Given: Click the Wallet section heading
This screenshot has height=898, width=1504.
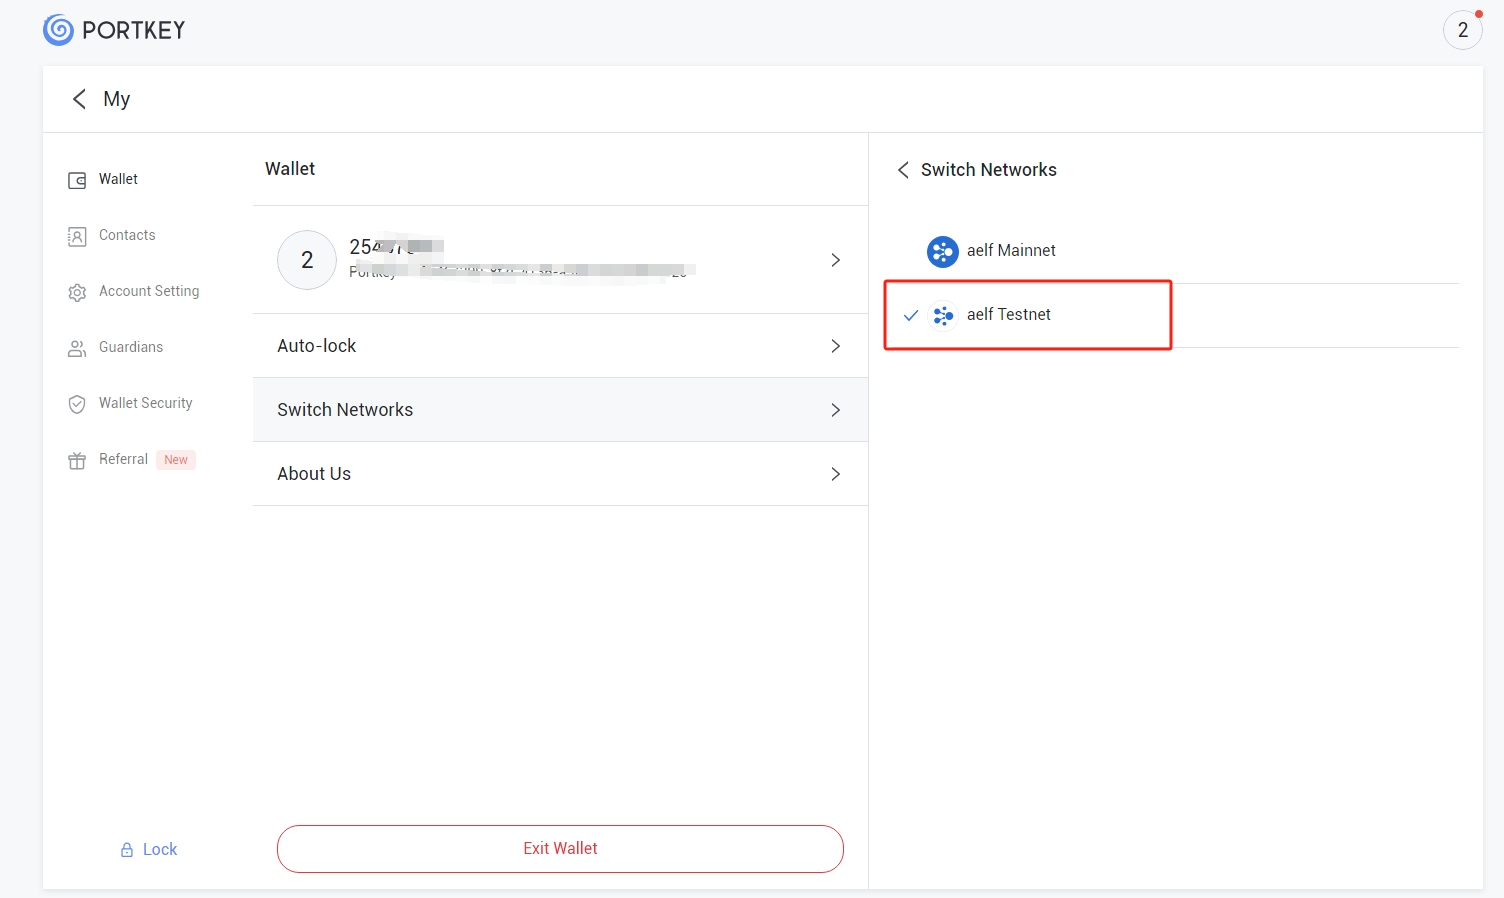Looking at the screenshot, I should 290,169.
